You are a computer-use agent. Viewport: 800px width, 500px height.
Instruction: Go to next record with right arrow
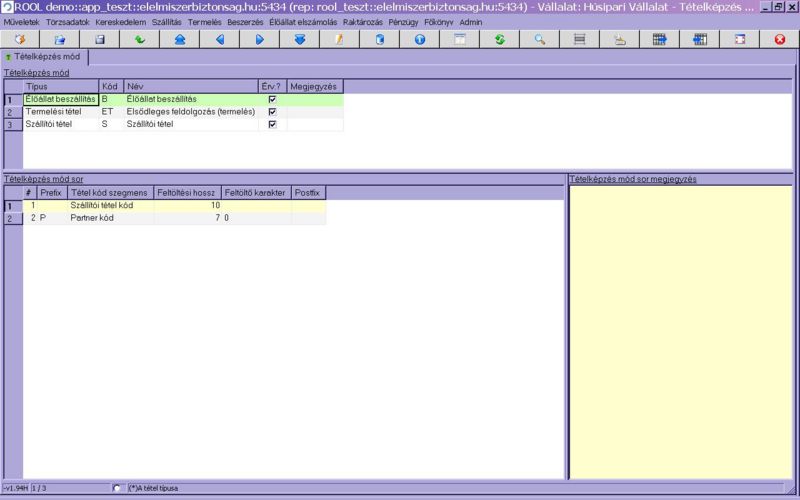pyautogui.click(x=259, y=40)
